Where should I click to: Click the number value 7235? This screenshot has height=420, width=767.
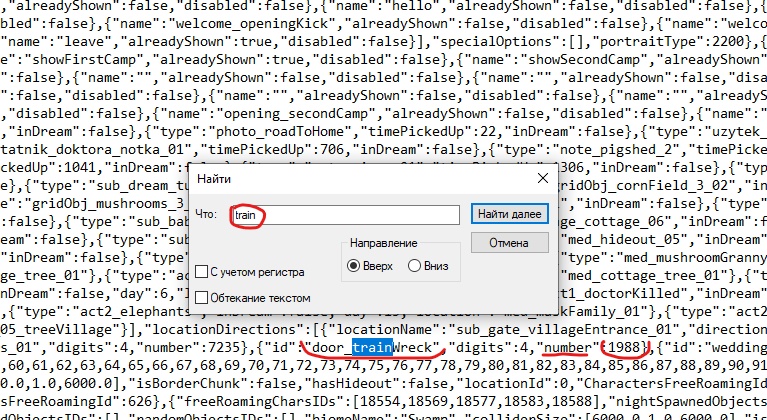tap(225, 348)
